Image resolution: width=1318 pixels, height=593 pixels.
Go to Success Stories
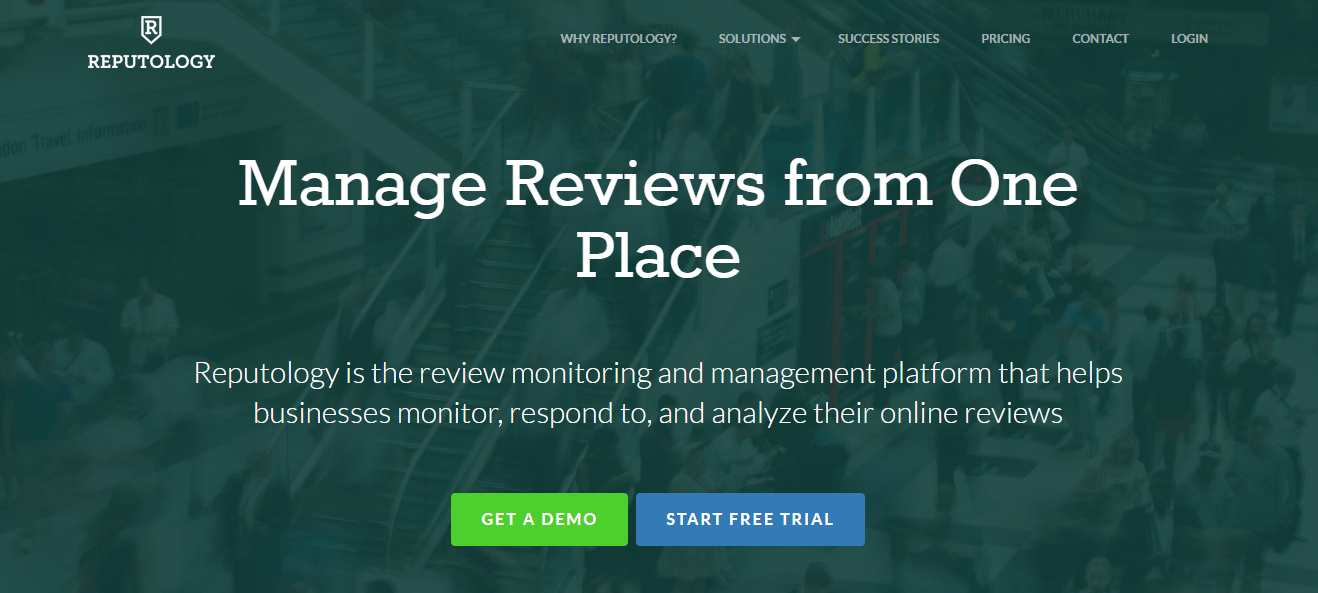[888, 39]
